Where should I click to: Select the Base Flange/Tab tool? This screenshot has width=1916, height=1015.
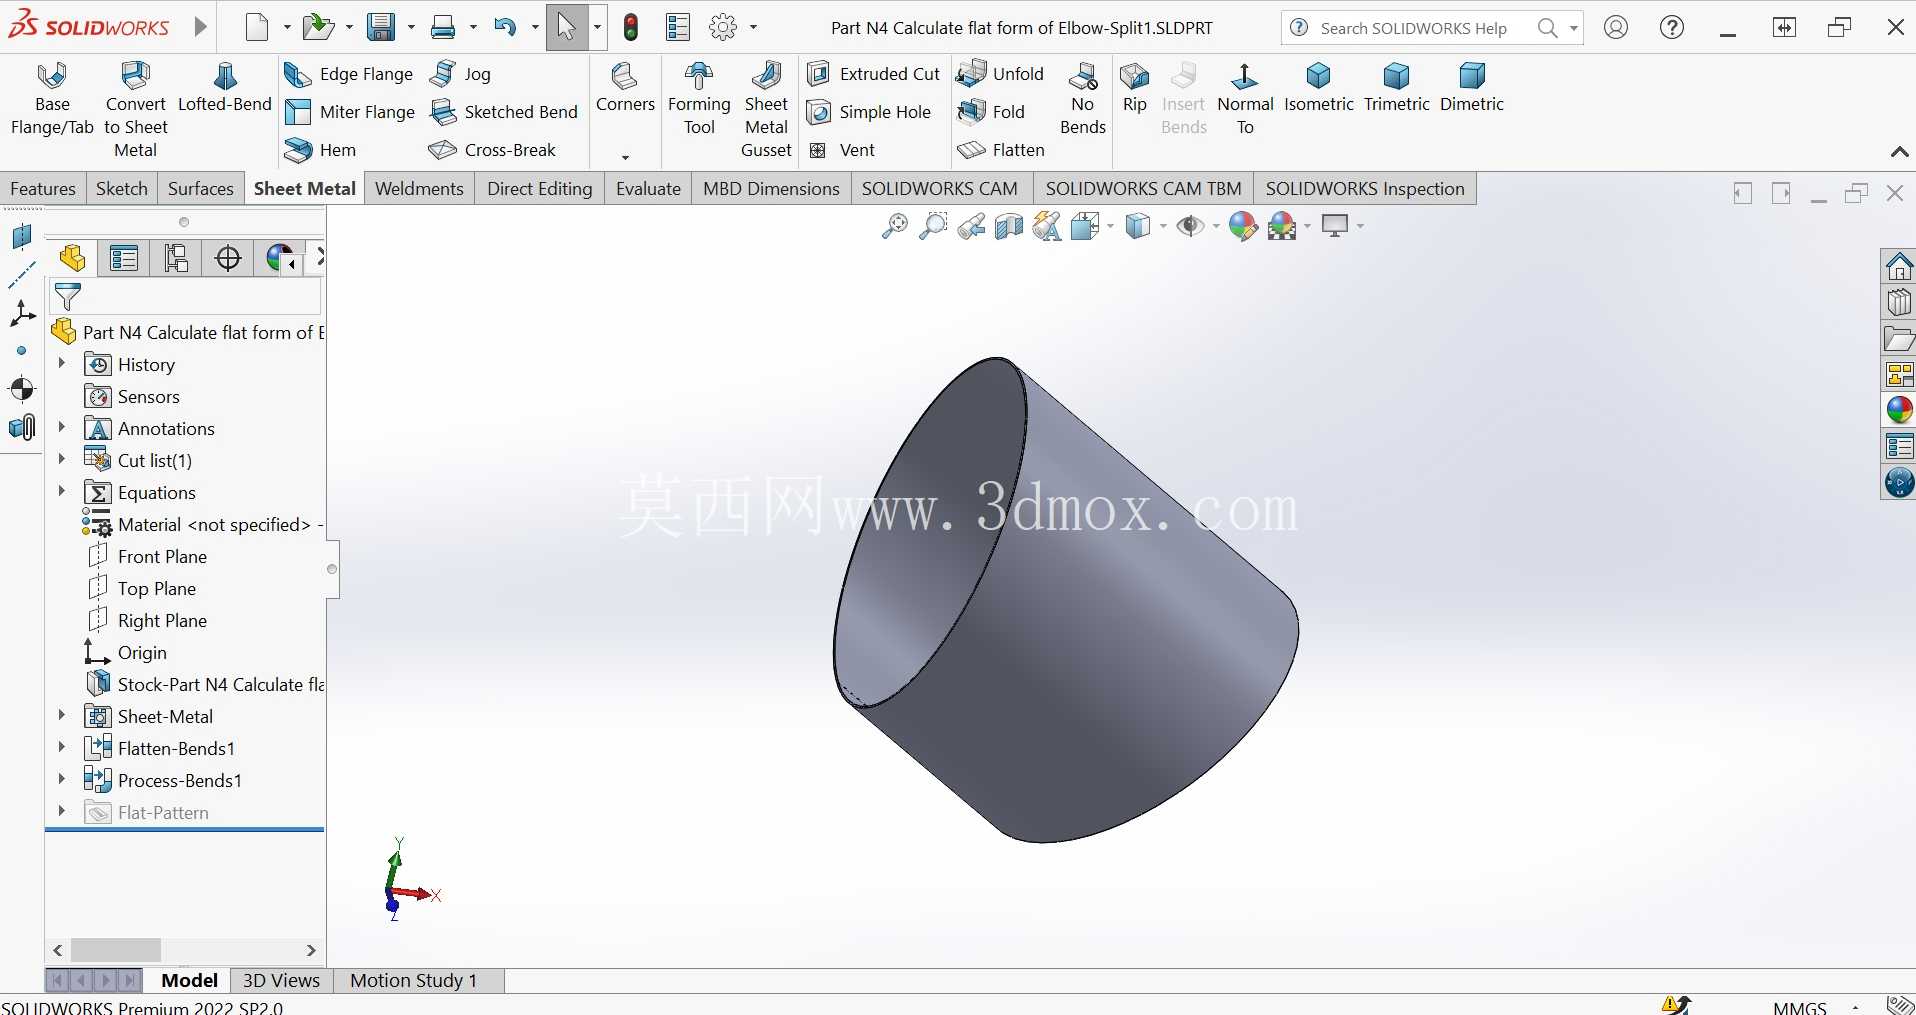click(52, 99)
